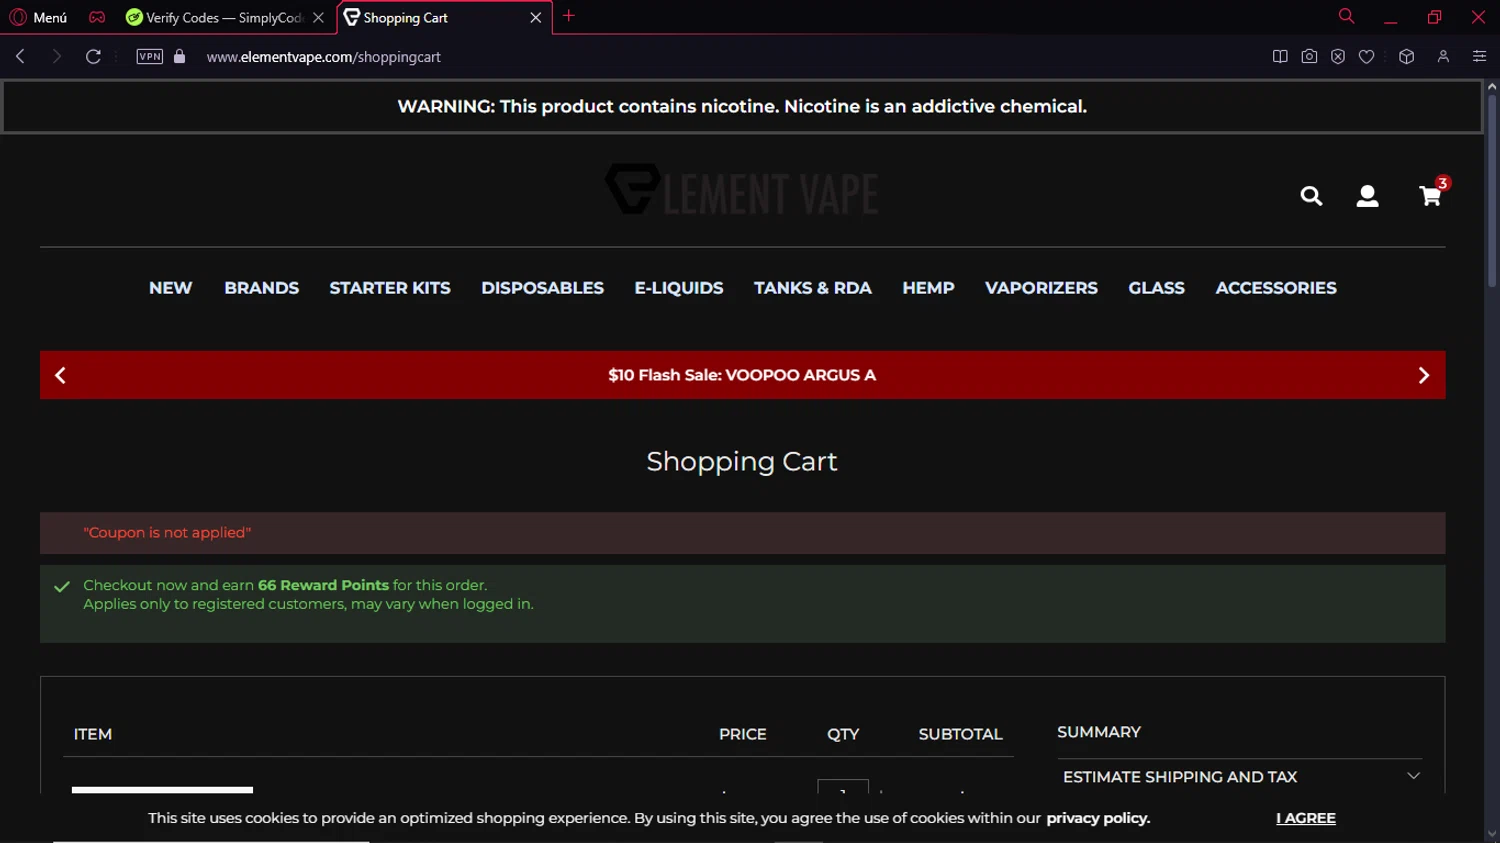
Task: Click the scrollbar up arrow
Action: [x=1492, y=87]
